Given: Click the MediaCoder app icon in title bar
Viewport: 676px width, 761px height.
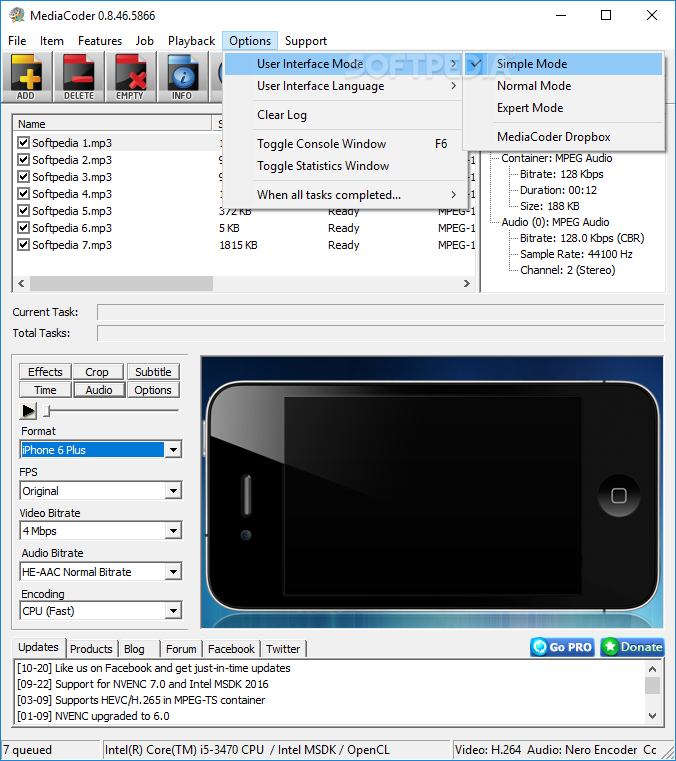Looking at the screenshot, I should click(17, 16).
